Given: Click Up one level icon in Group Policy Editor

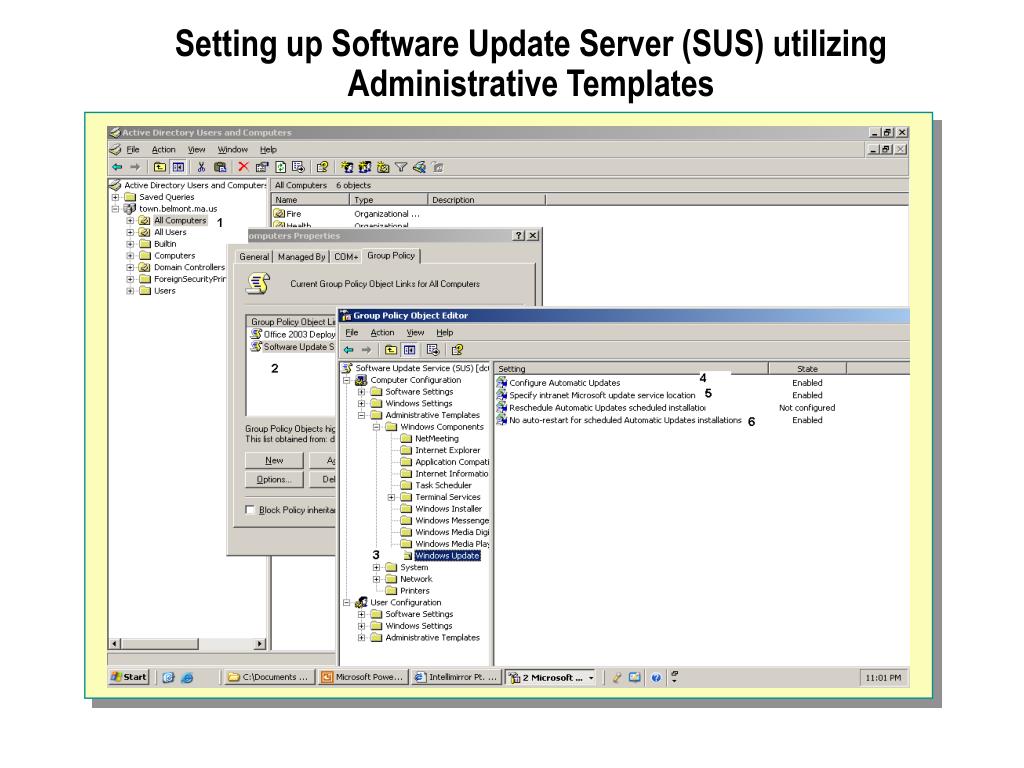Looking at the screenshot, I should click(391, 350).
